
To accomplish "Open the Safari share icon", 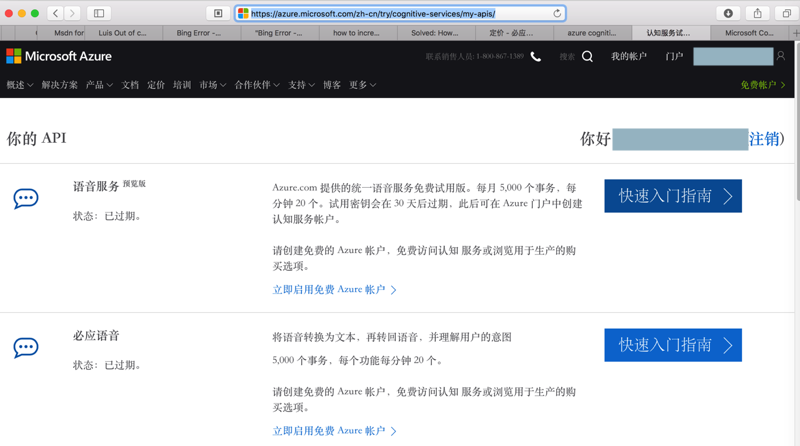I will [757, 13].
